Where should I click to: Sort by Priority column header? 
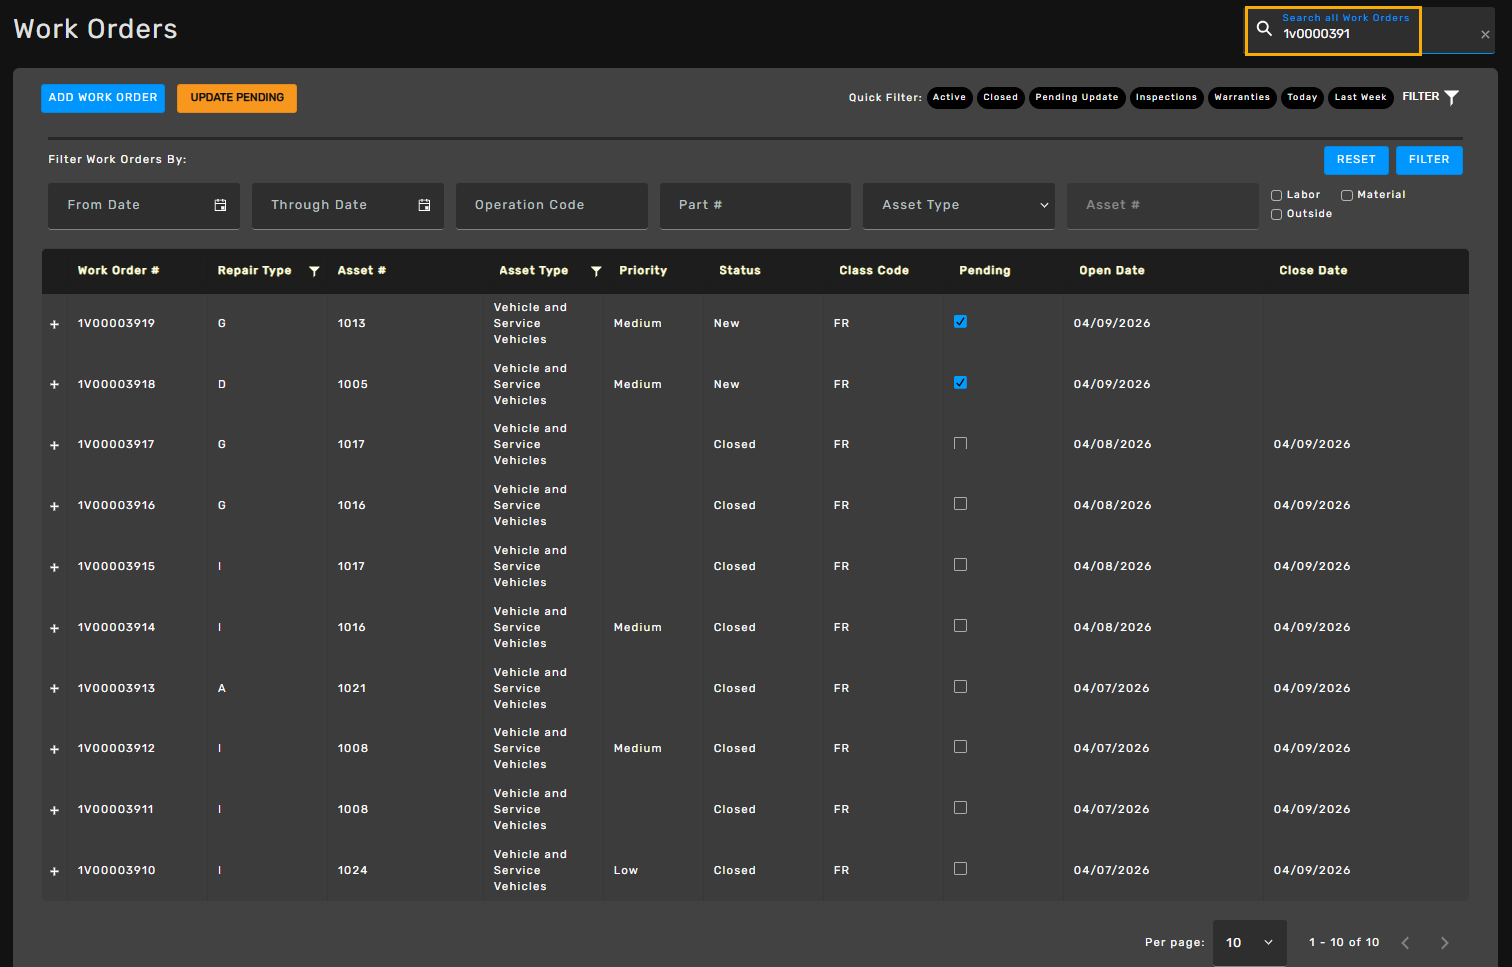(643, 271)
